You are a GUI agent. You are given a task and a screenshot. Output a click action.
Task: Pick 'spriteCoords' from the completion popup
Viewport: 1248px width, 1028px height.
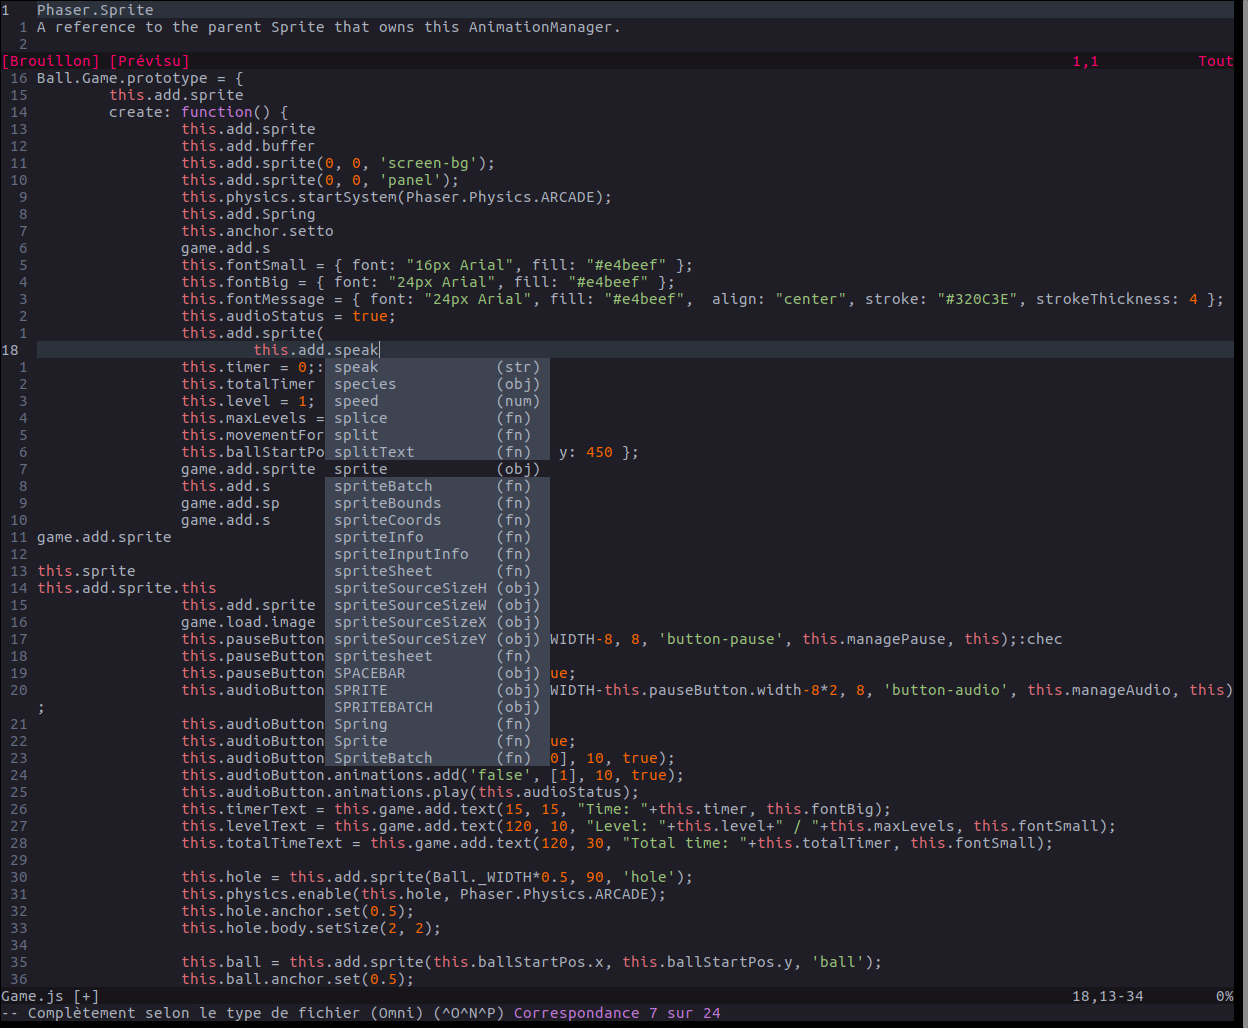[437, 520]
